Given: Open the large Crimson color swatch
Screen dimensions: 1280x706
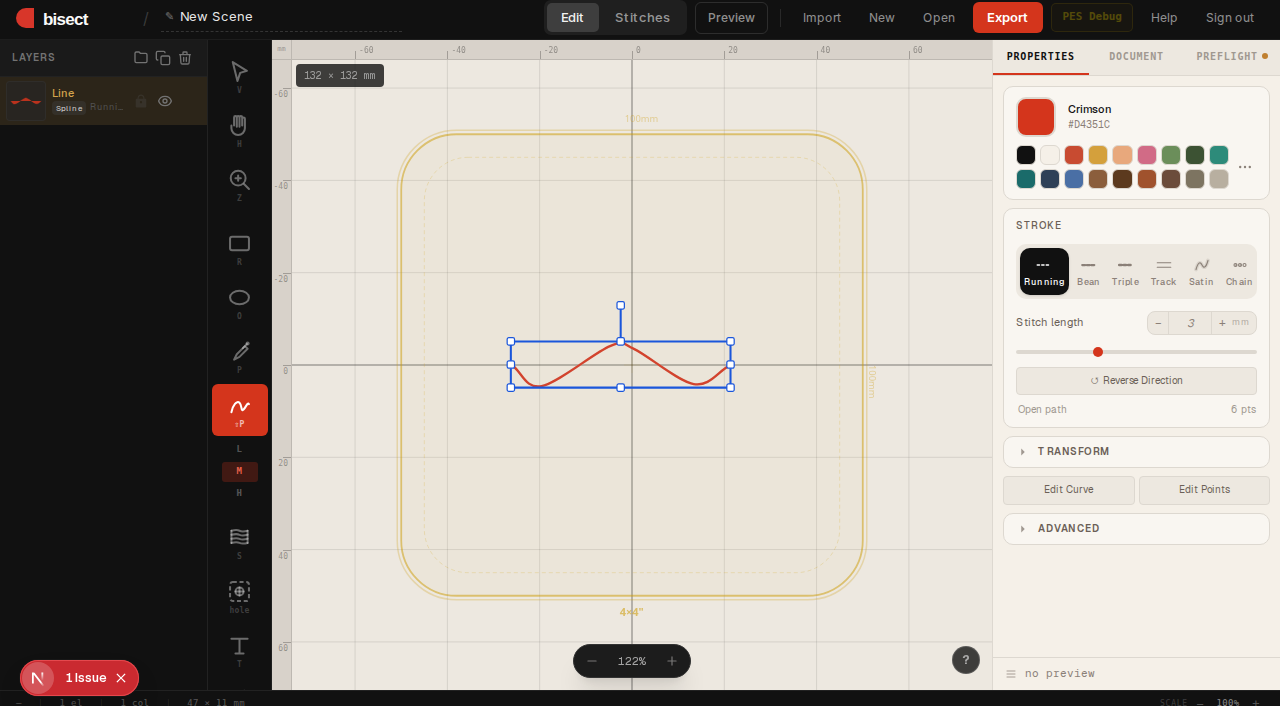Looking at the screenshot, I should pyautogui.click(x=1036, y=117).
